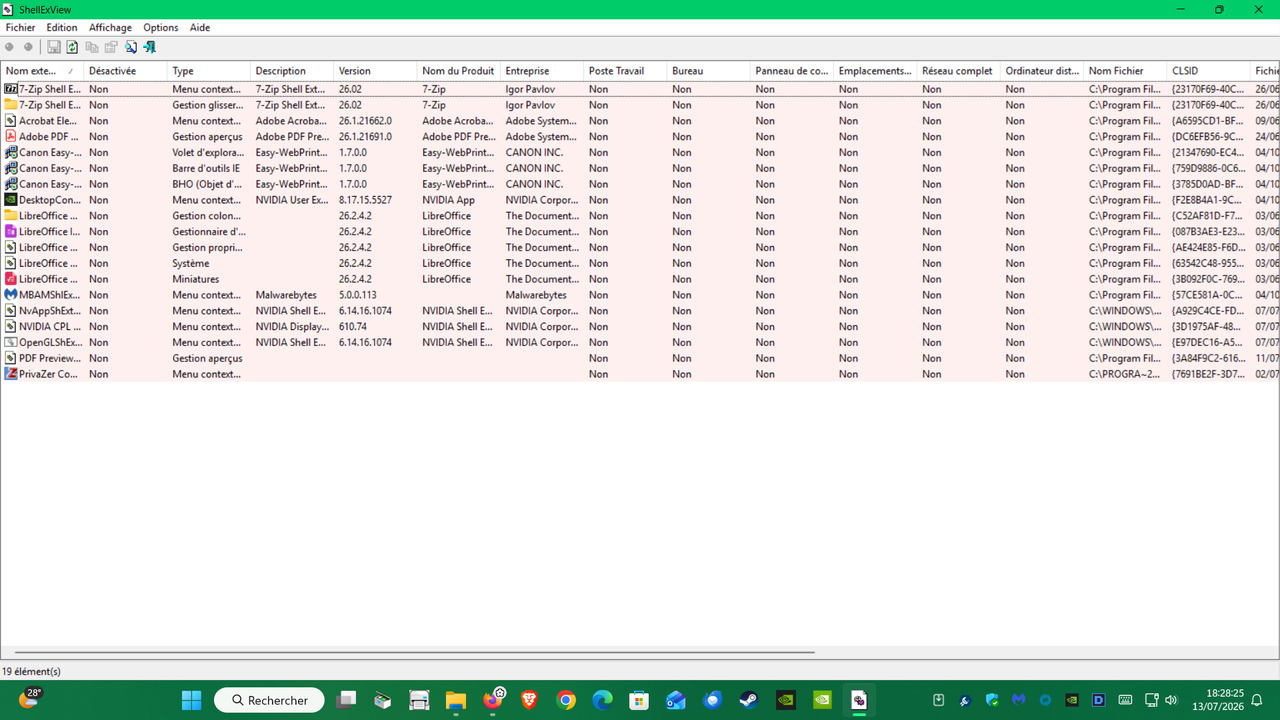Open the Windows Start menu
Viewport: 1280px width, 720px height.
pos(191,700)
